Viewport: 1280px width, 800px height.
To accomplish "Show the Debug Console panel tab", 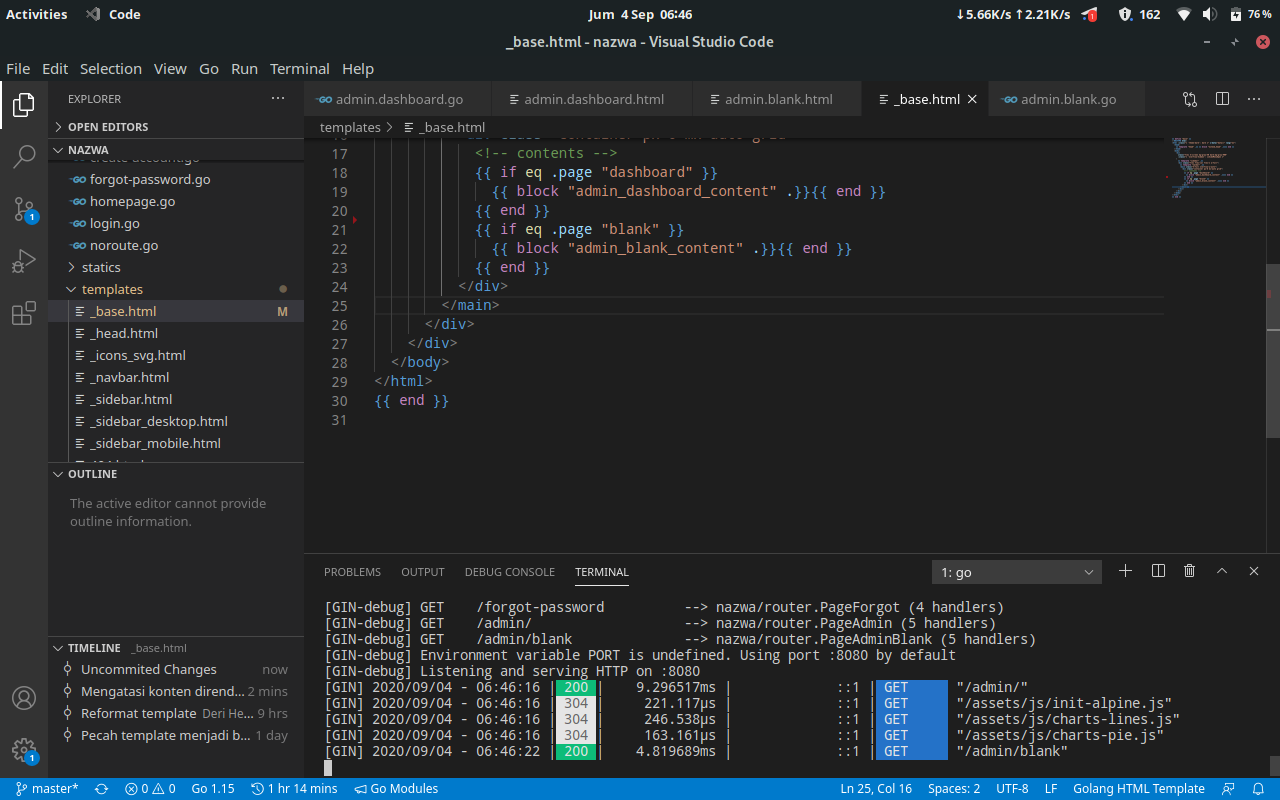I will (510, 572).
